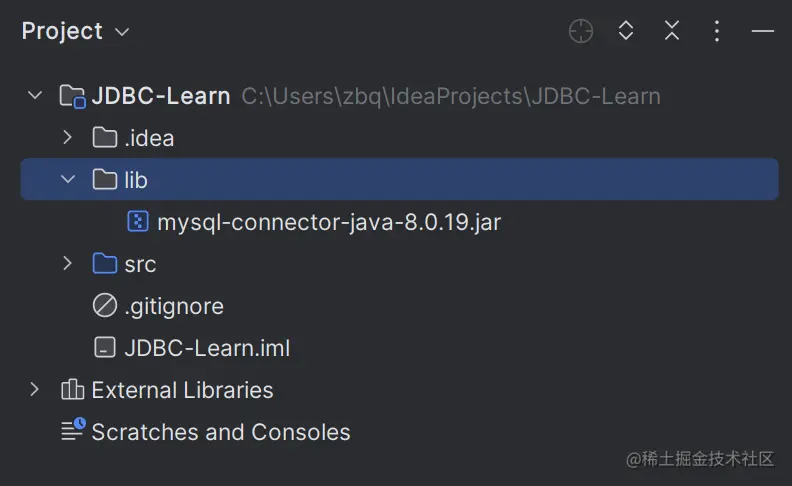Select the .gitignore file name
The width and height of the screenshot is (792, 486).
click(174, 306)
